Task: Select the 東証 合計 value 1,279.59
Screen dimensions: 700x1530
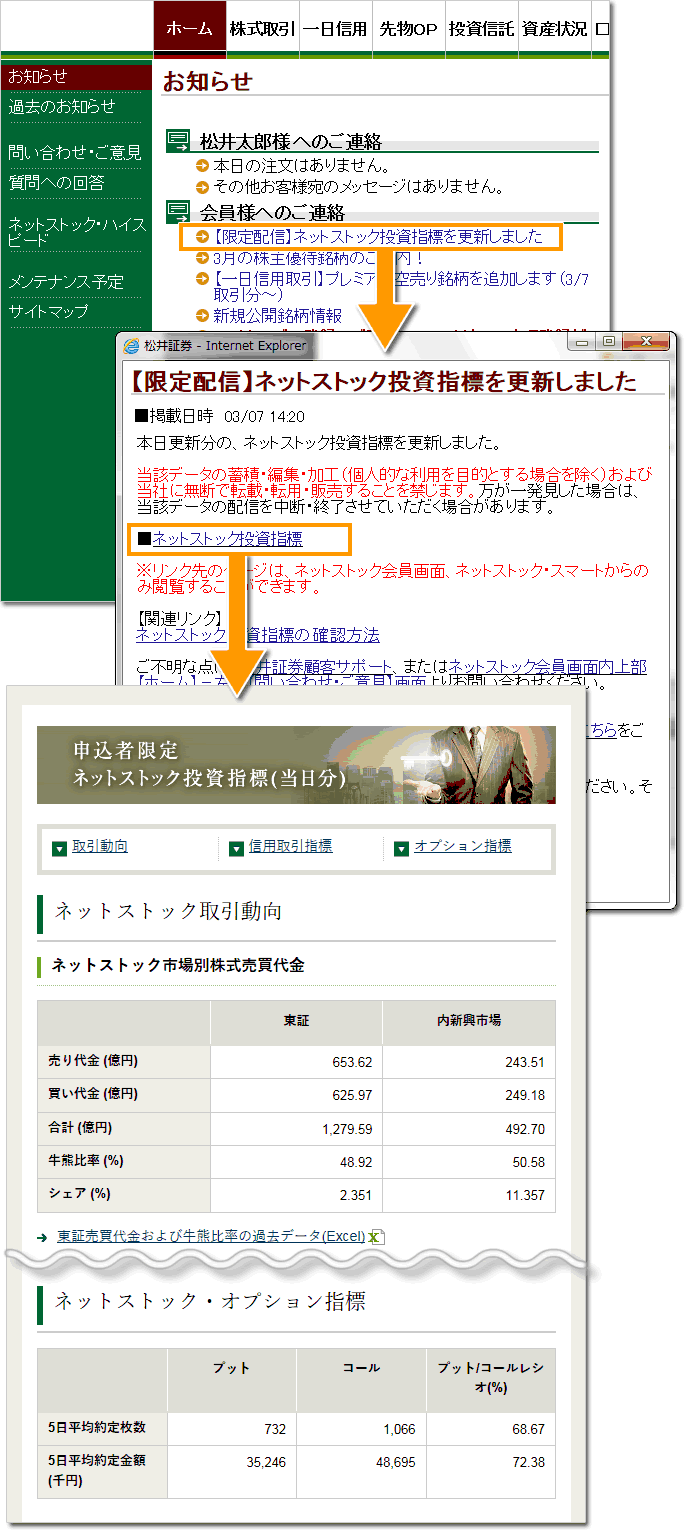Action: 347,1128
